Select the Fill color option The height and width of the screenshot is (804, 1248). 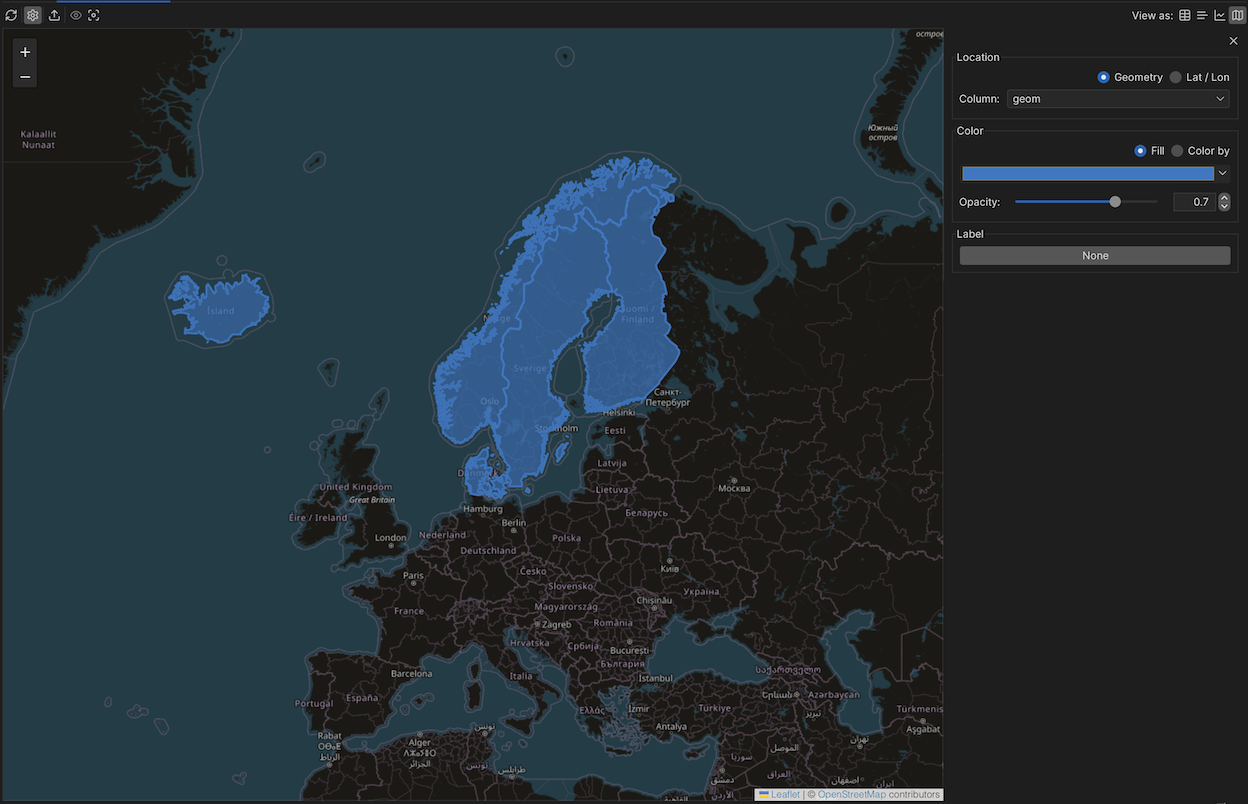pos(1149,151)
